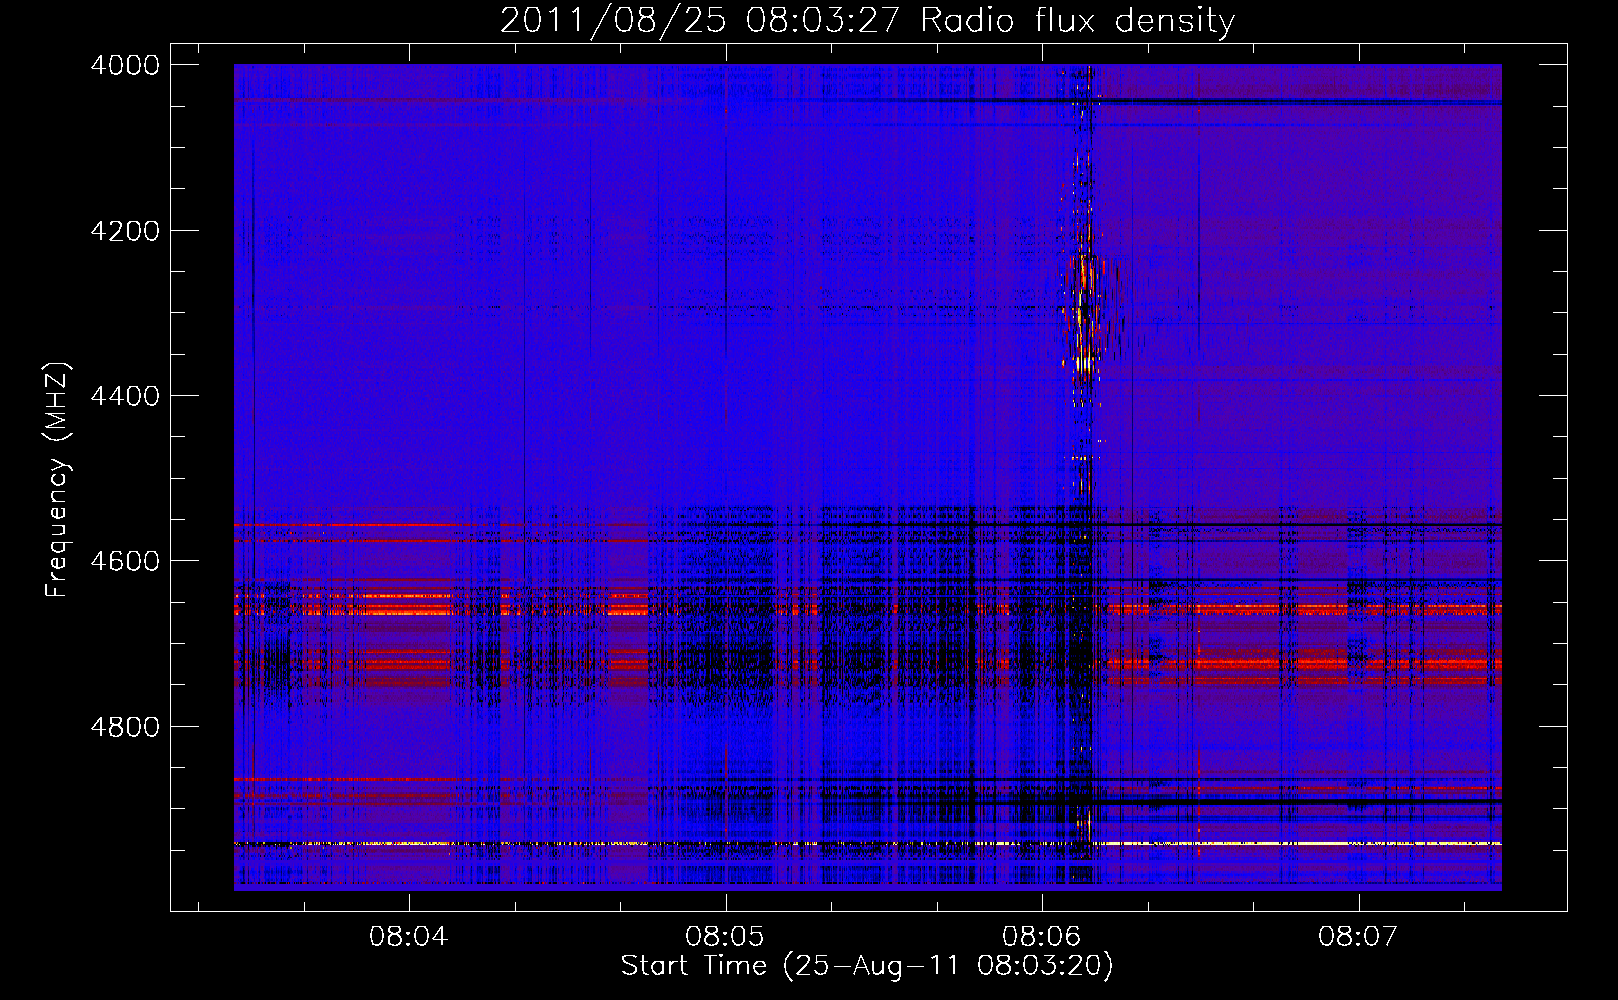1618x1000 pixels.
Task: Click the 'Frequency (MHZ)' axis title
Action: (x=57, y=480)
